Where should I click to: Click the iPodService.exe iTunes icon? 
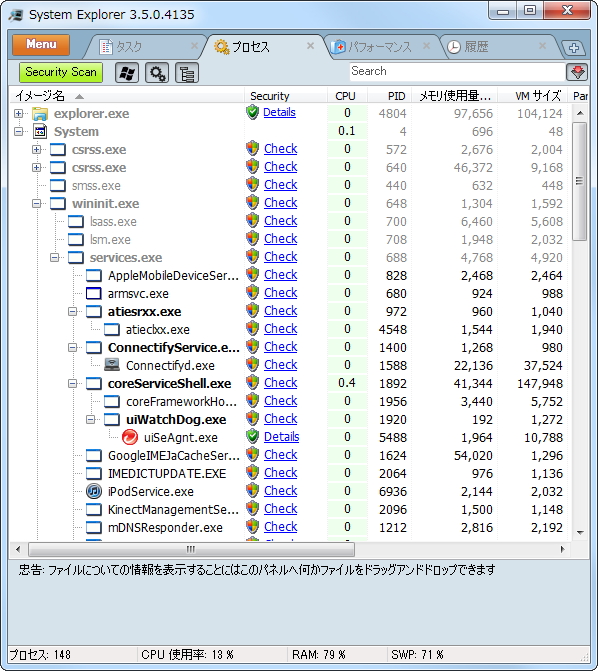click(94, 491)
